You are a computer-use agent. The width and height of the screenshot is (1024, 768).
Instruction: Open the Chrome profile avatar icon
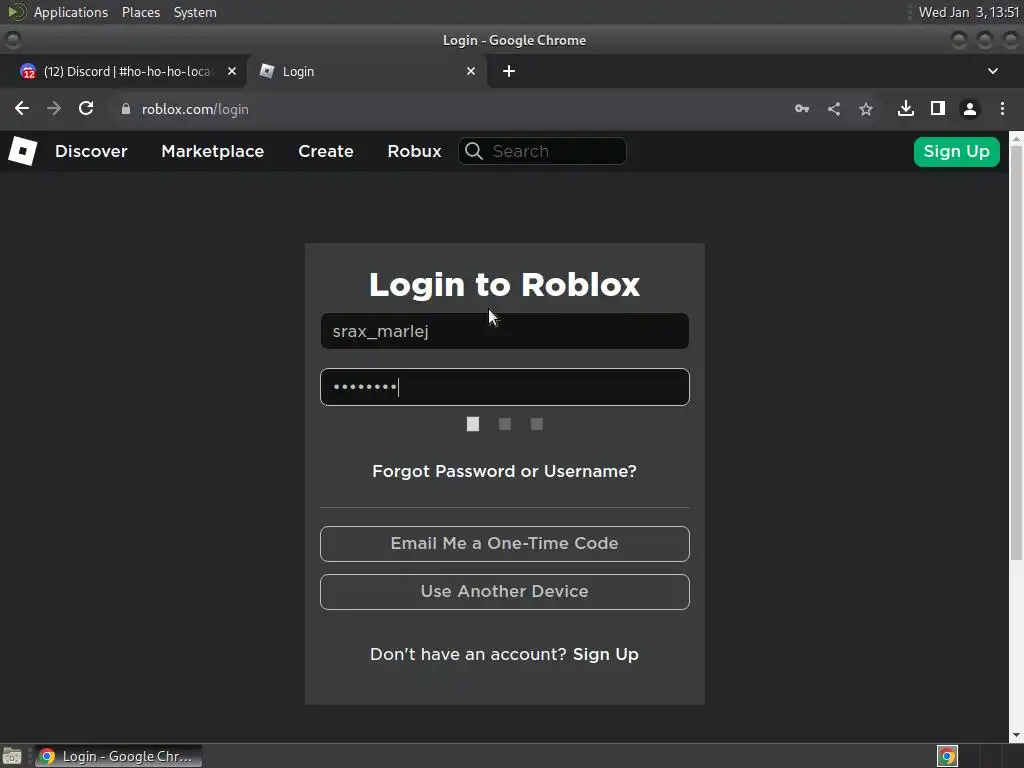tap(970, 108)
